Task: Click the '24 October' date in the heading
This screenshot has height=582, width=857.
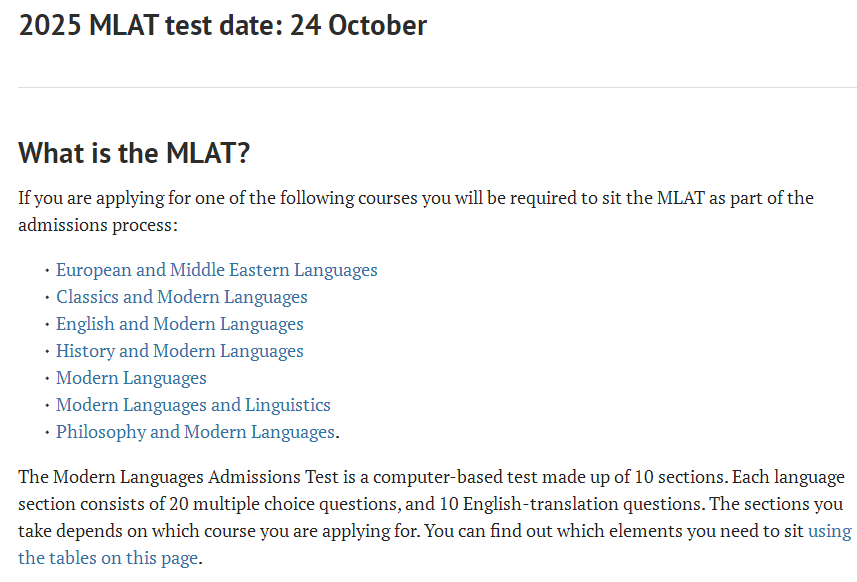Action: pos(358,25)
